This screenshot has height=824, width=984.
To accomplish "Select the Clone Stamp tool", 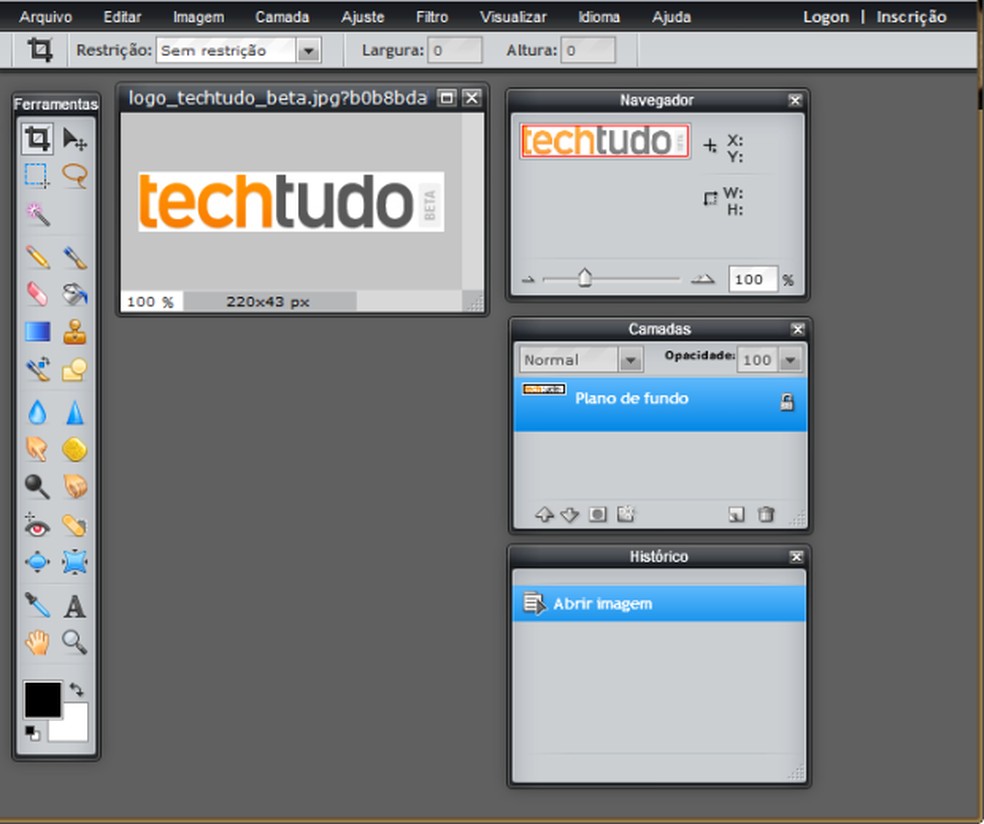I will 75,331.
